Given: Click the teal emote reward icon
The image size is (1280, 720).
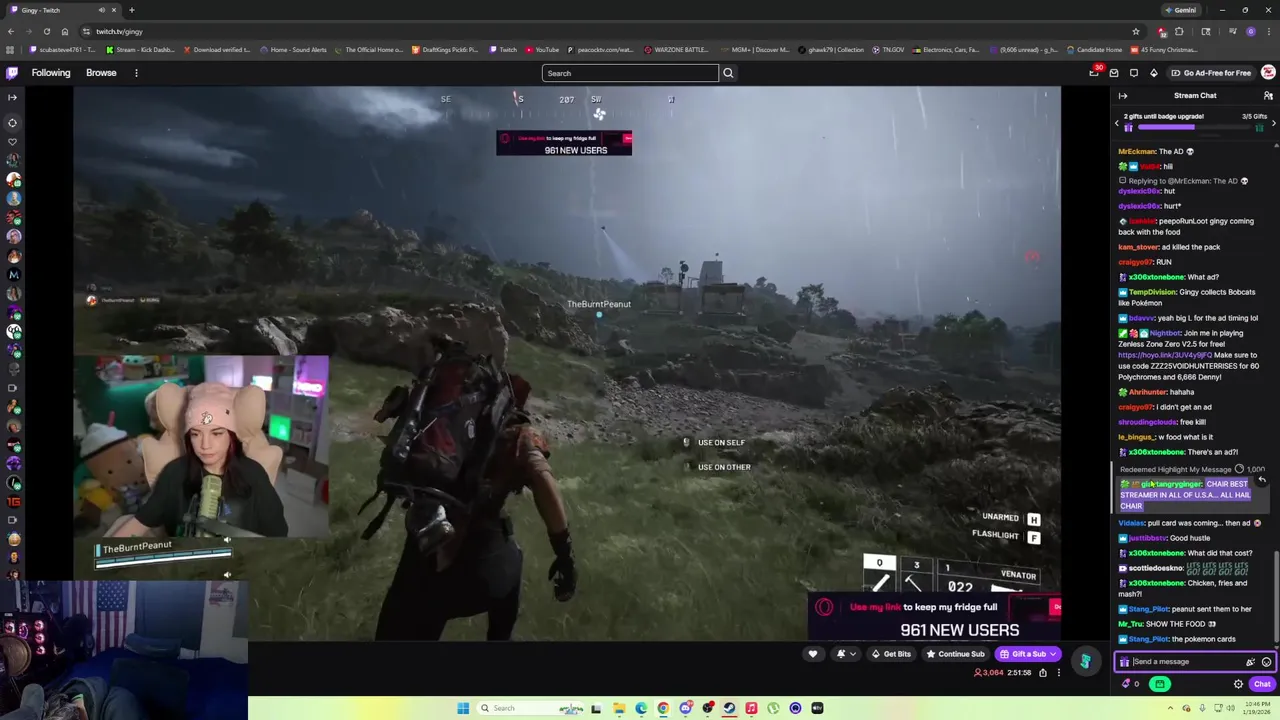Looking at the screenshot, I should point(1085,661).
